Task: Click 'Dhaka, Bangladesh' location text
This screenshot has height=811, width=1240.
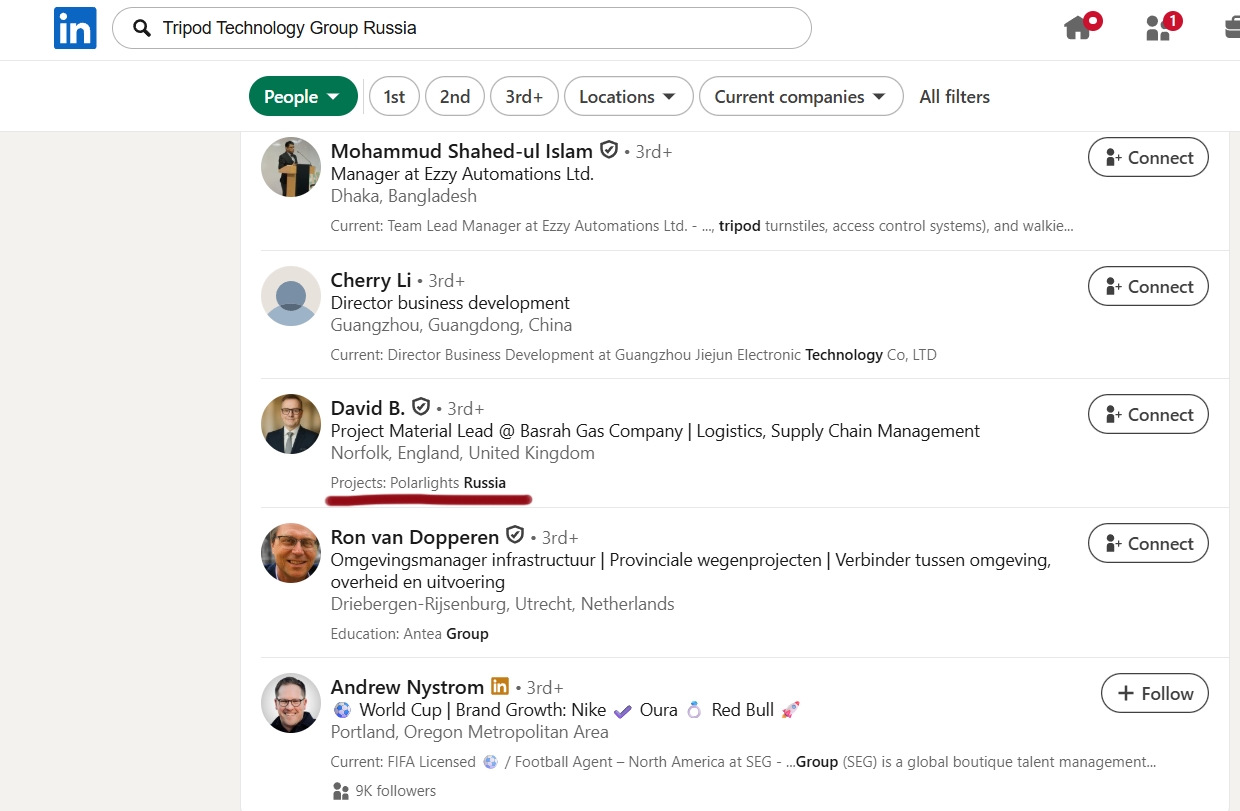Action: tap(404, 196)
